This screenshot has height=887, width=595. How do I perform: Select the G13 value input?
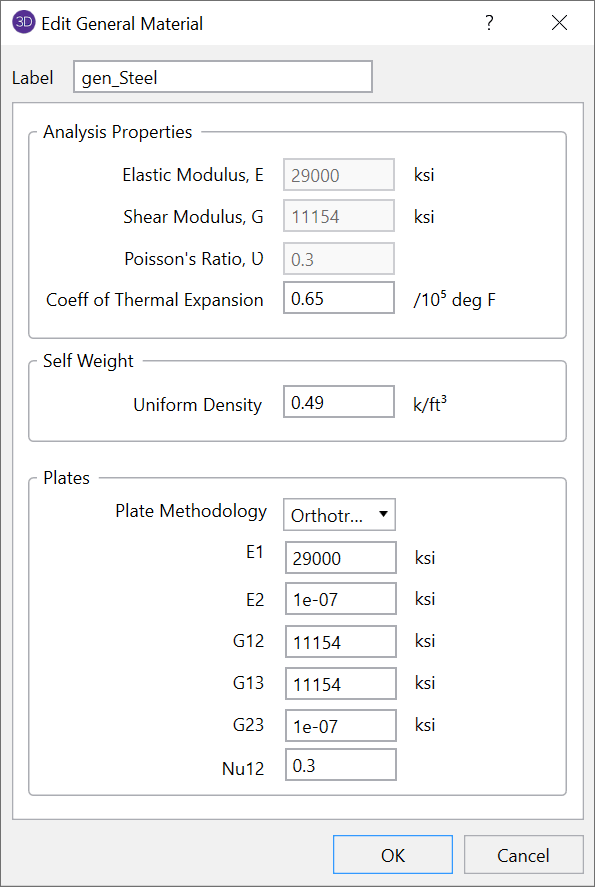[338, 683]
